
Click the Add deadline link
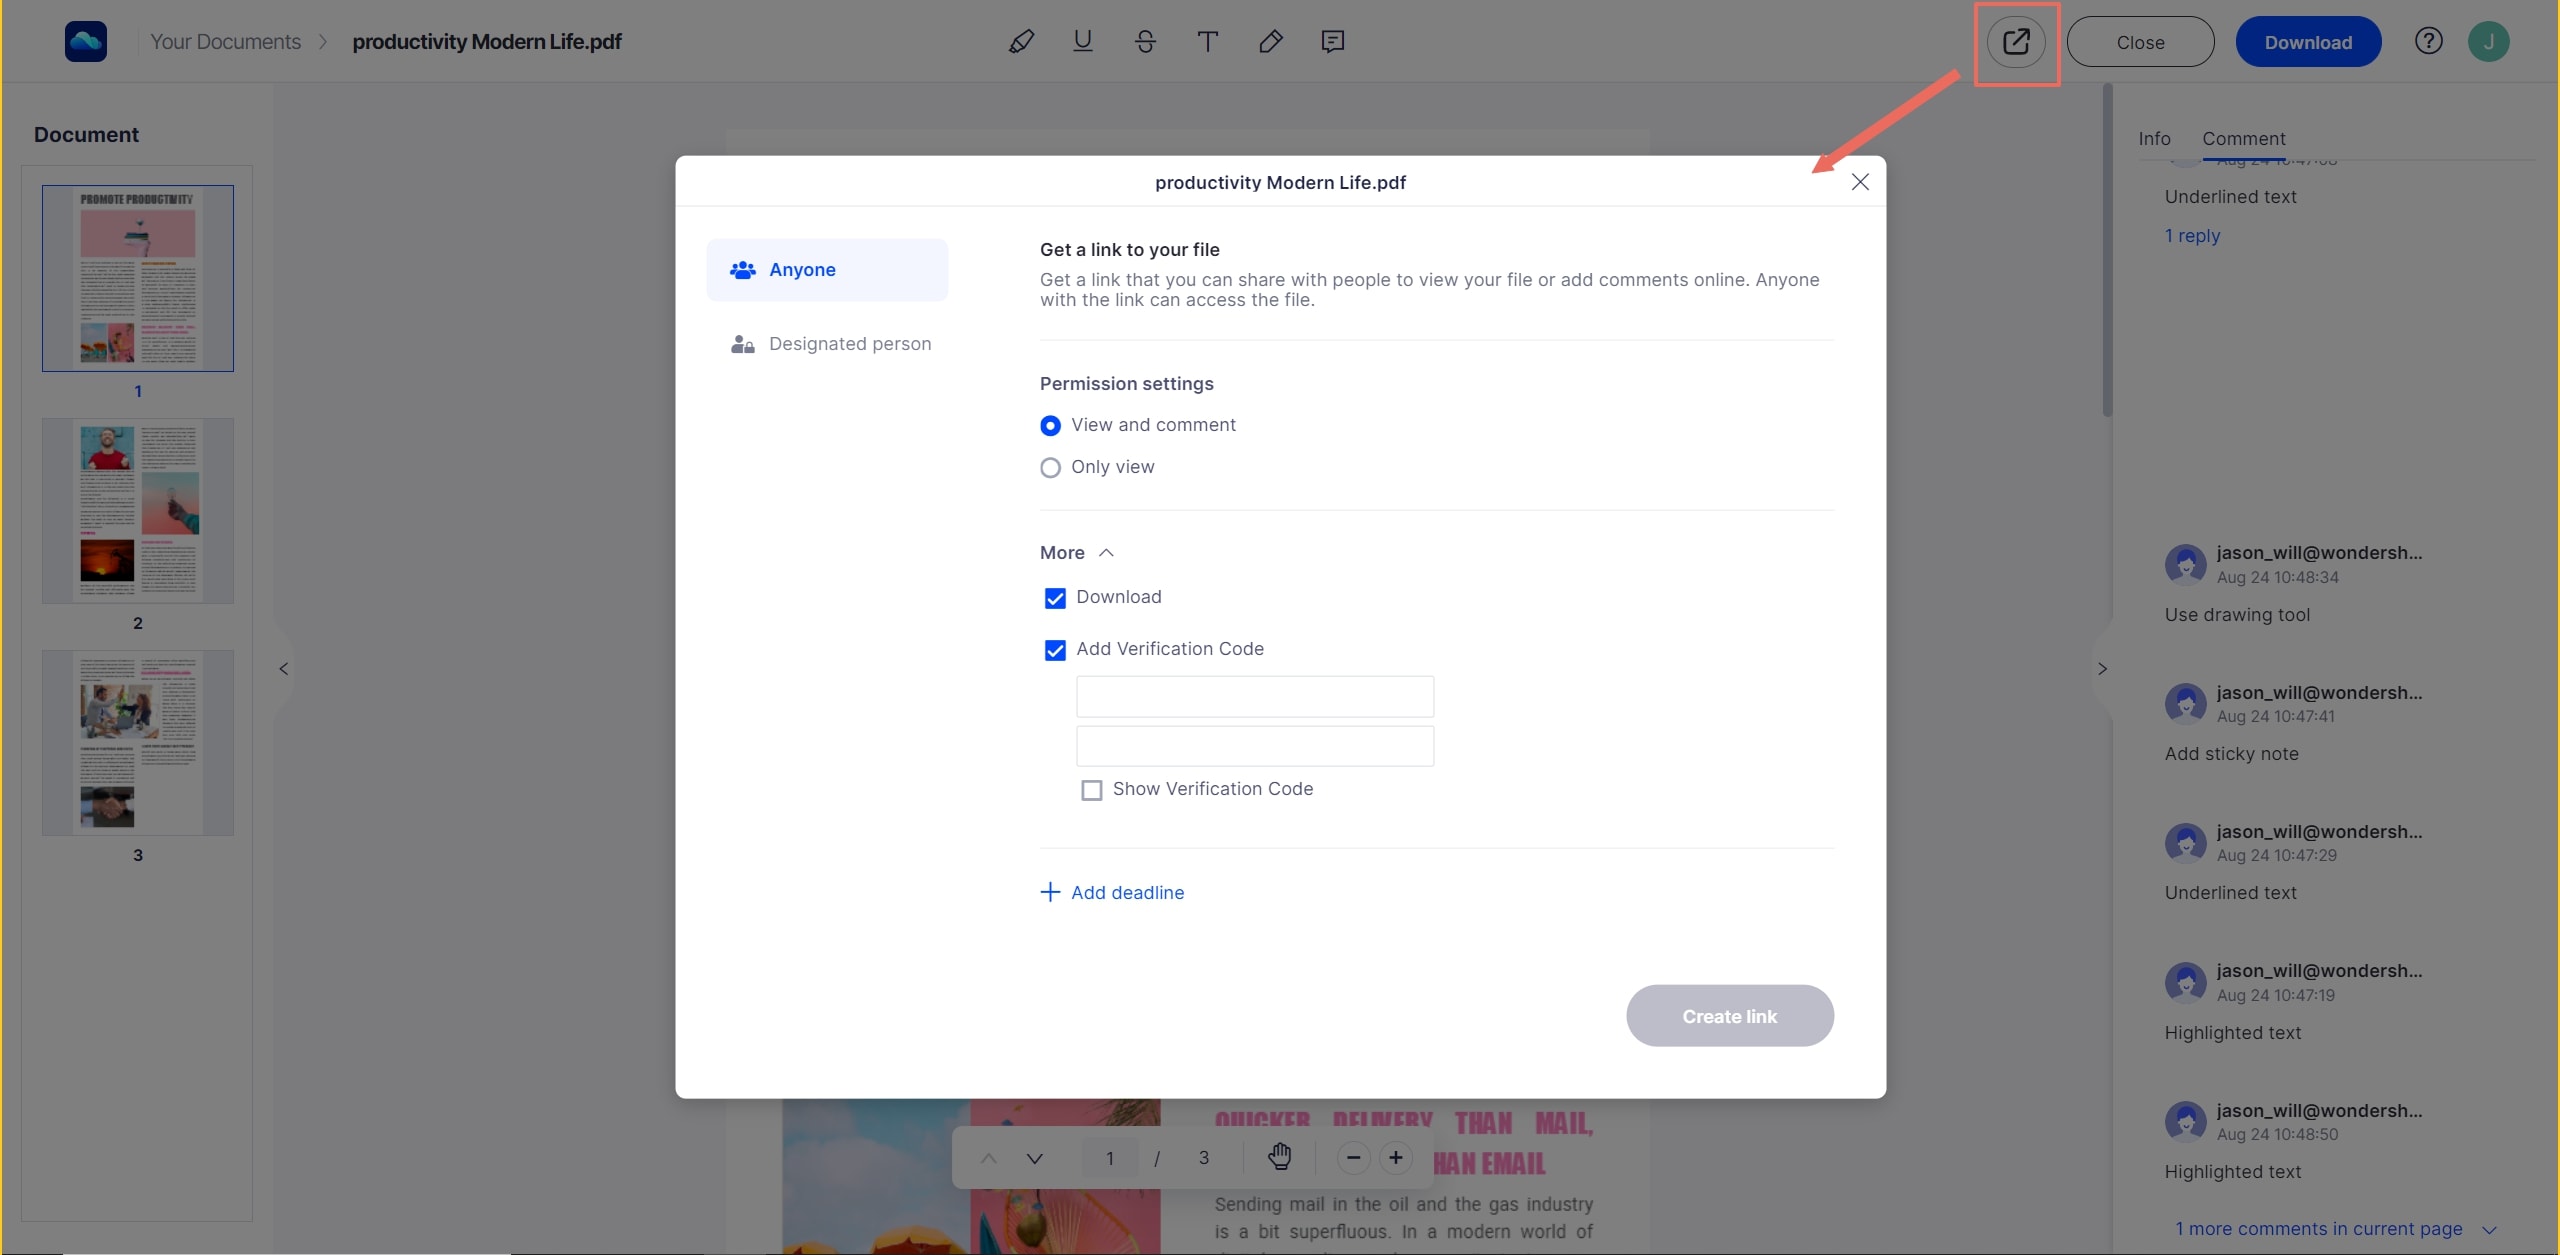coord(1127,892)
